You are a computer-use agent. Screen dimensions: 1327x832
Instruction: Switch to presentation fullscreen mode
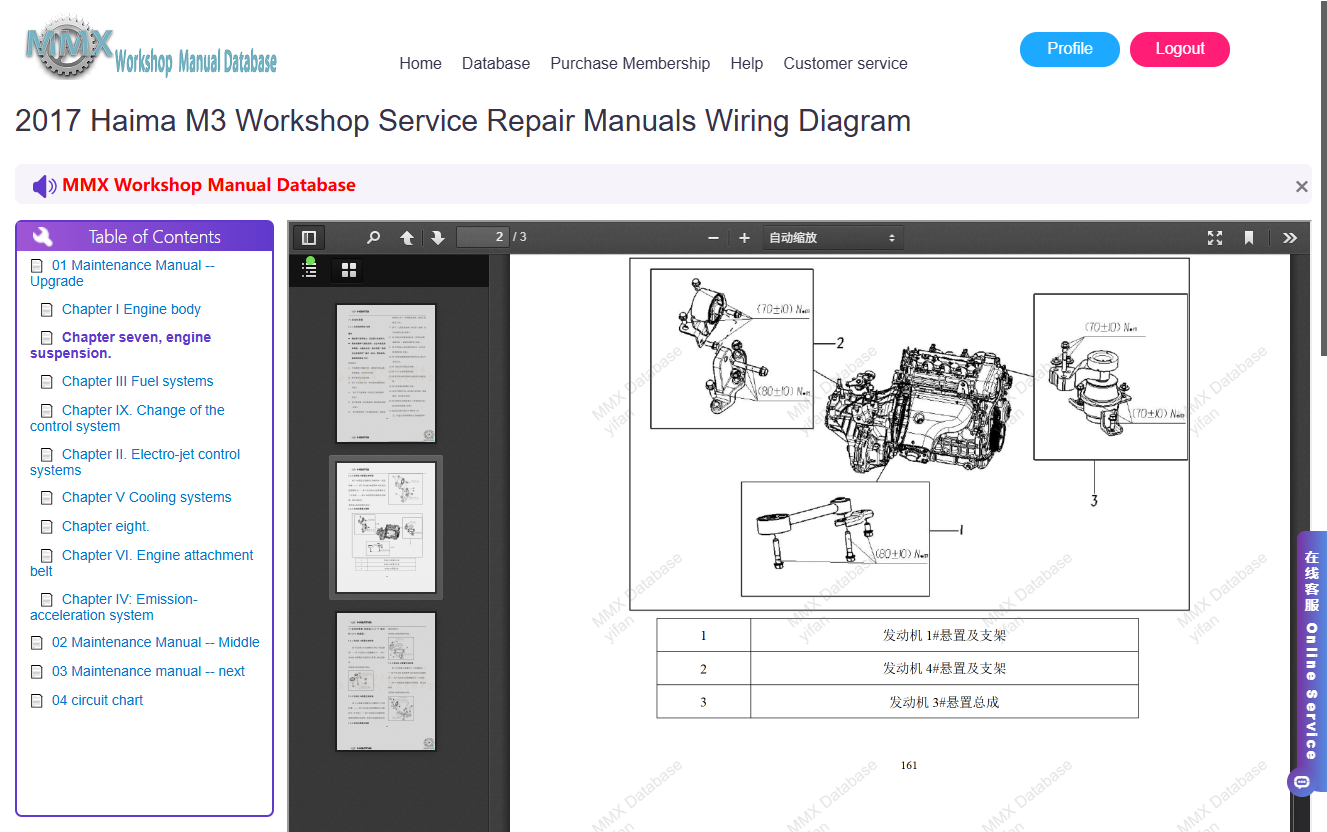1215,237
